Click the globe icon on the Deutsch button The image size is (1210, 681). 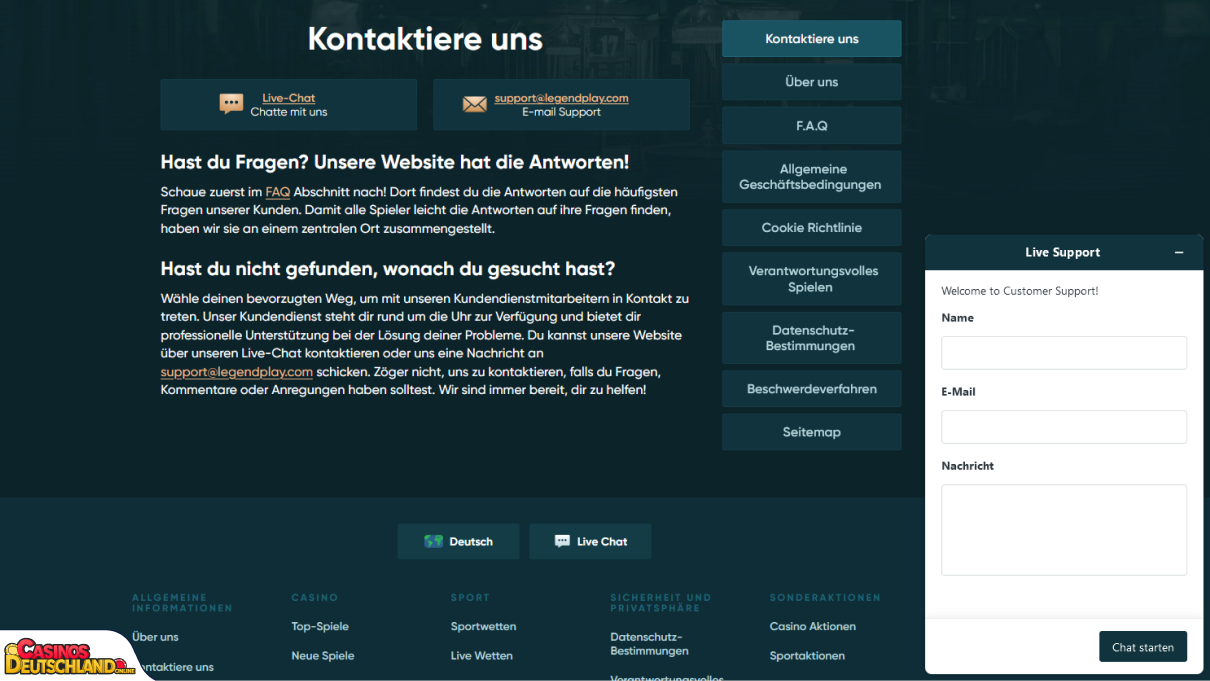pyautogui.click(x=433, y=541)
